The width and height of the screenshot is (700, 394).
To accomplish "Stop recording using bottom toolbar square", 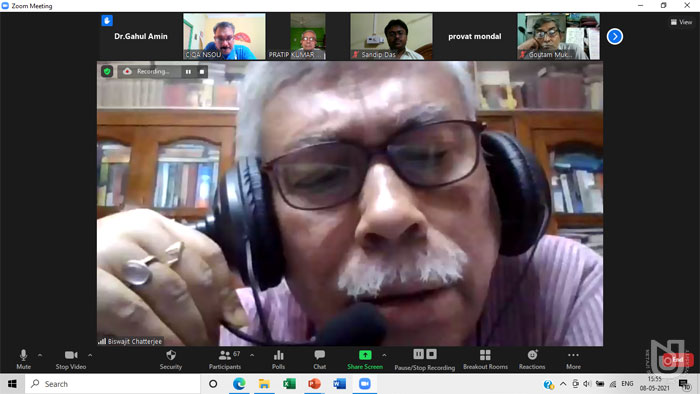I will click(x=431, y=354).
